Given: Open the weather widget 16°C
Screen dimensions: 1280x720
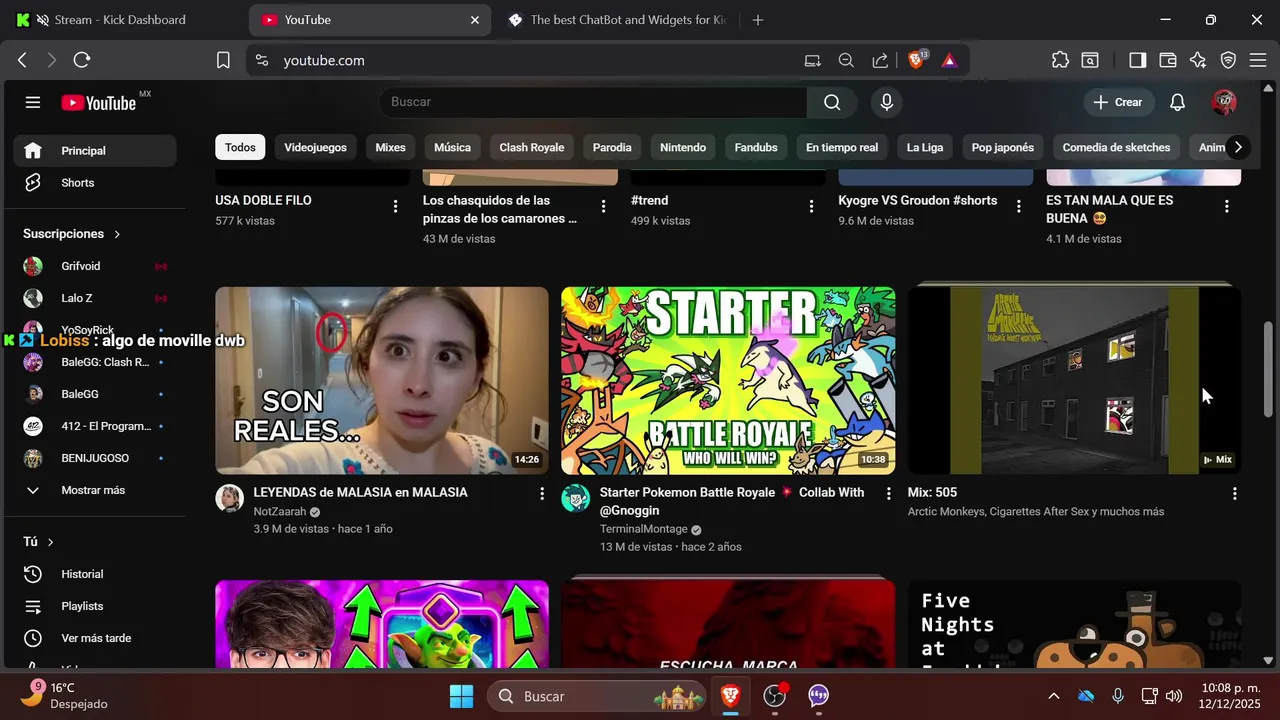Looking at the screenshot, I should [x=64, y=696].
